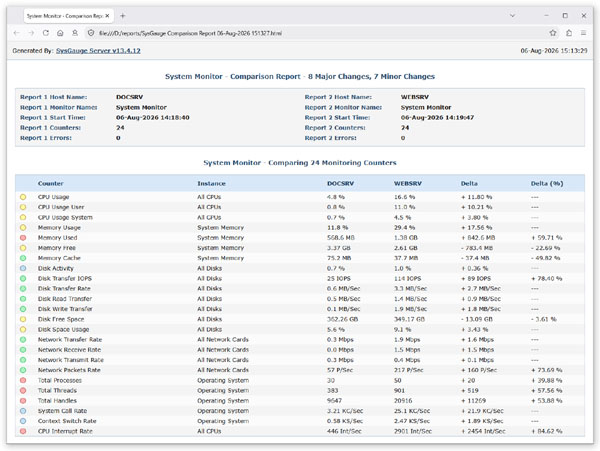This screenshot has height=451, width=600.
Task: Click the yellow dot beside CPU Usage System
Action: (x=23, y=217)
